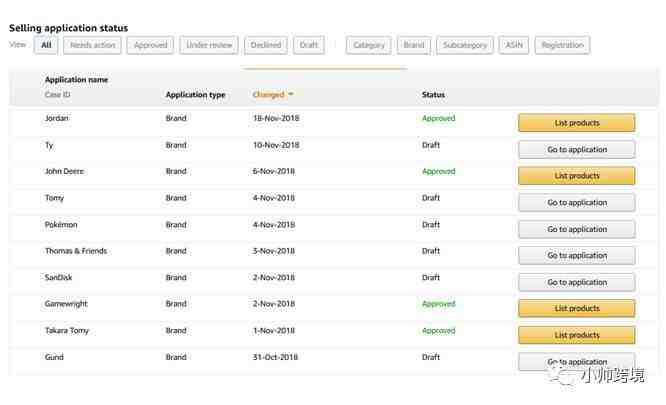666x405 pixels.
Task: Click the SanDisk application name
Action: point(59,278)
